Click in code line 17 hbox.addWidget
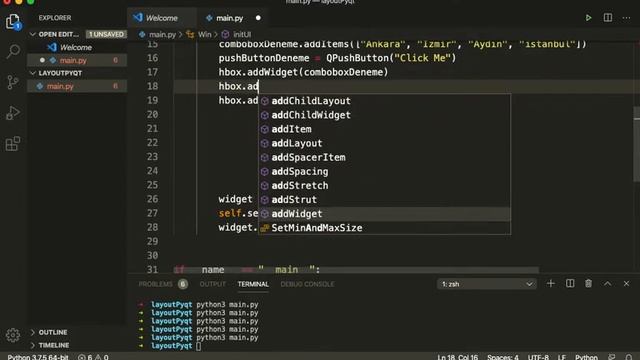The width and height of the screenshot is (640, 360). [303, 72]
